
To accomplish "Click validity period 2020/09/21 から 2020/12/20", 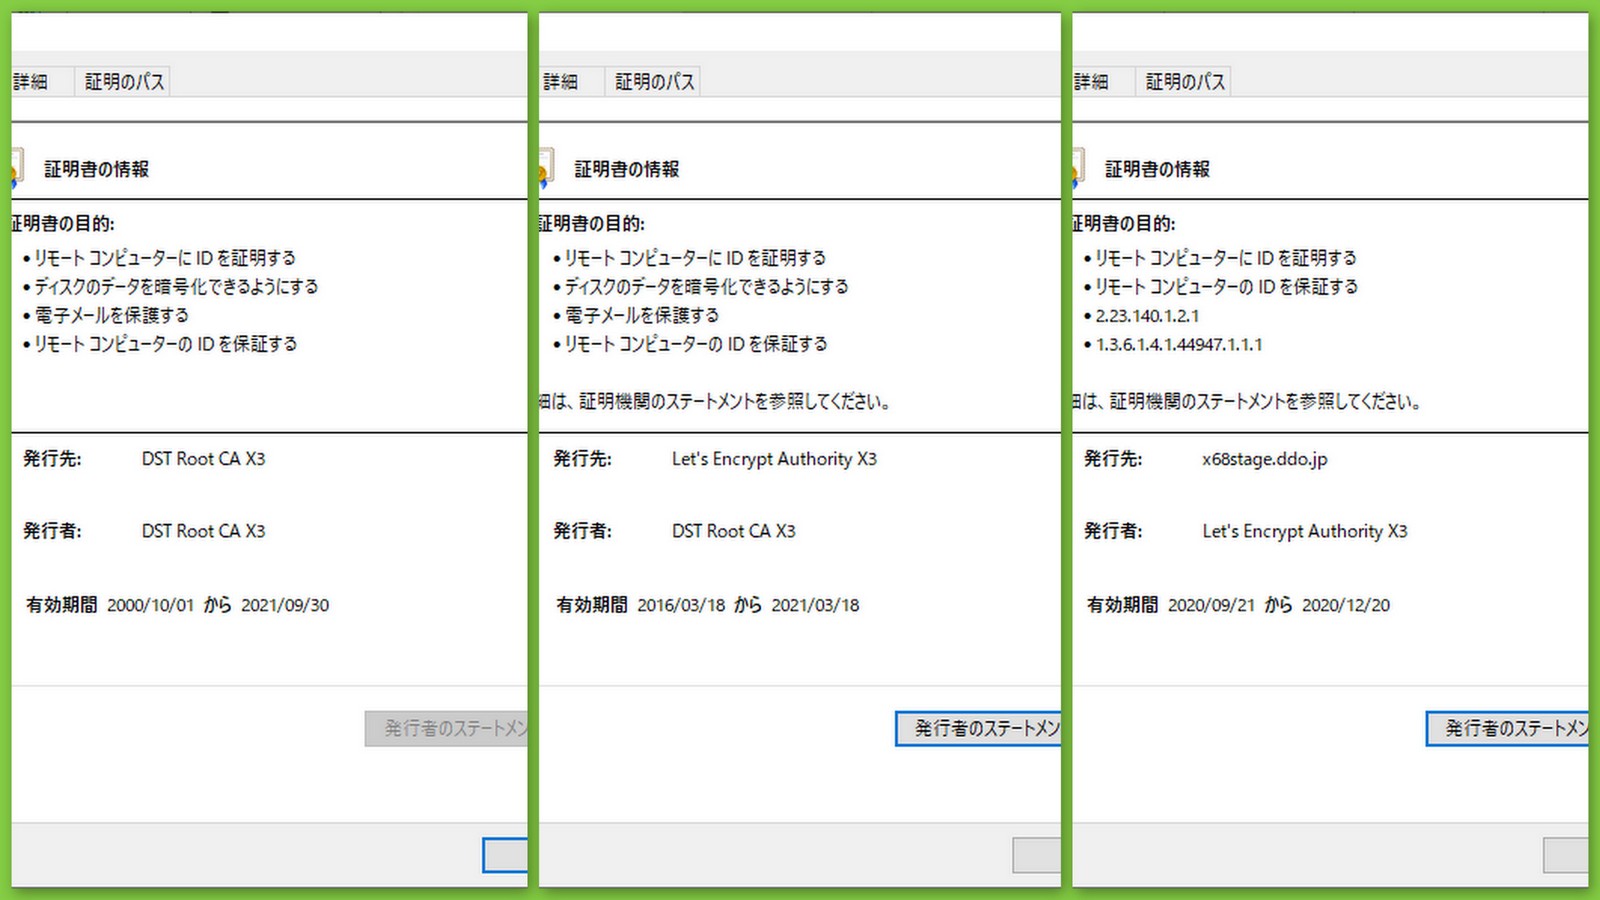I will (1278, 605).
